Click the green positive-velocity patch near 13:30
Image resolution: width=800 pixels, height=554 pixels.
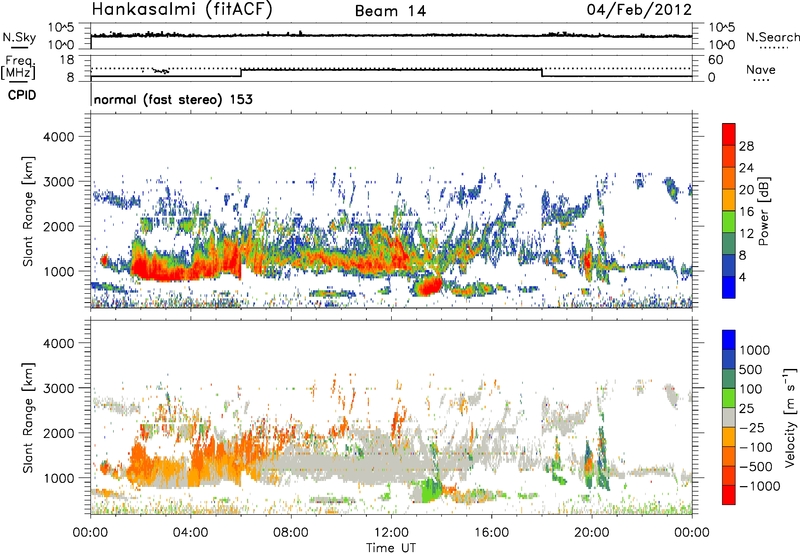430,491
